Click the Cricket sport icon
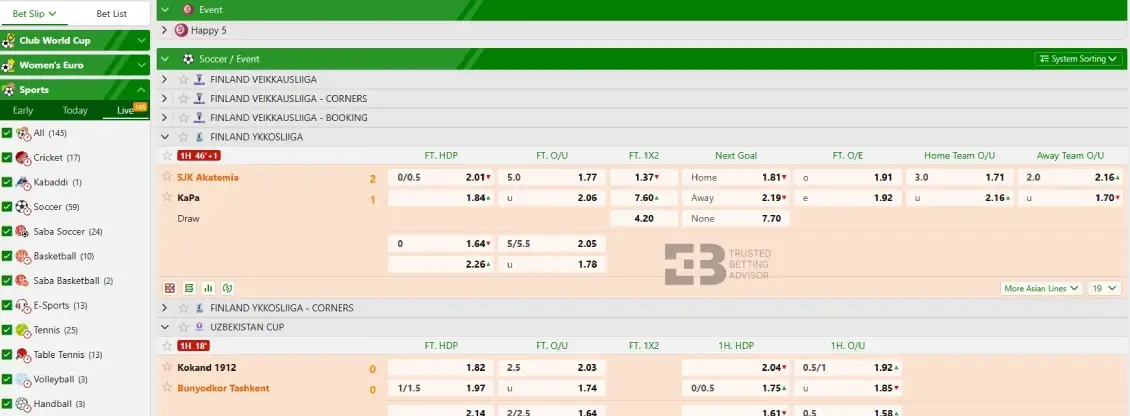Screen dimensions: 1130x416 23,158
